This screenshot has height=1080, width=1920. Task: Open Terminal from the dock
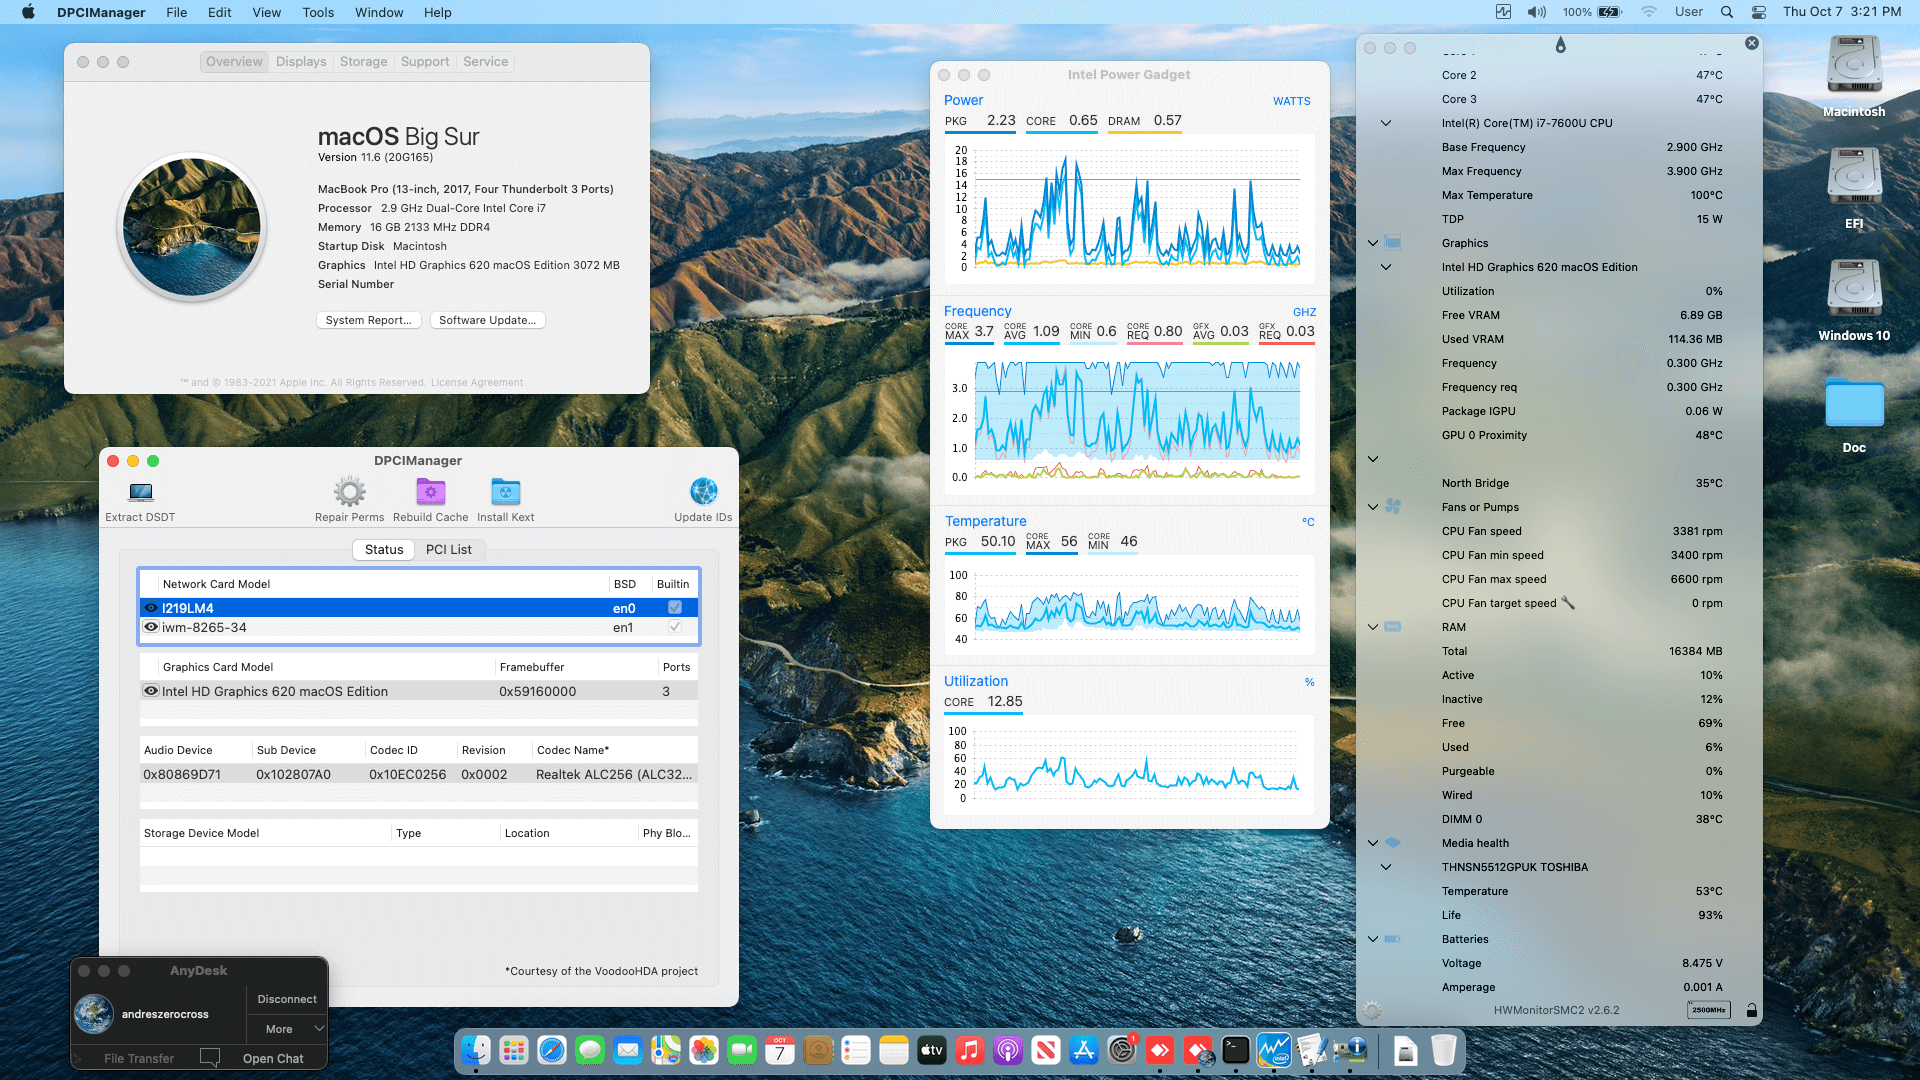point(1236,1050)
